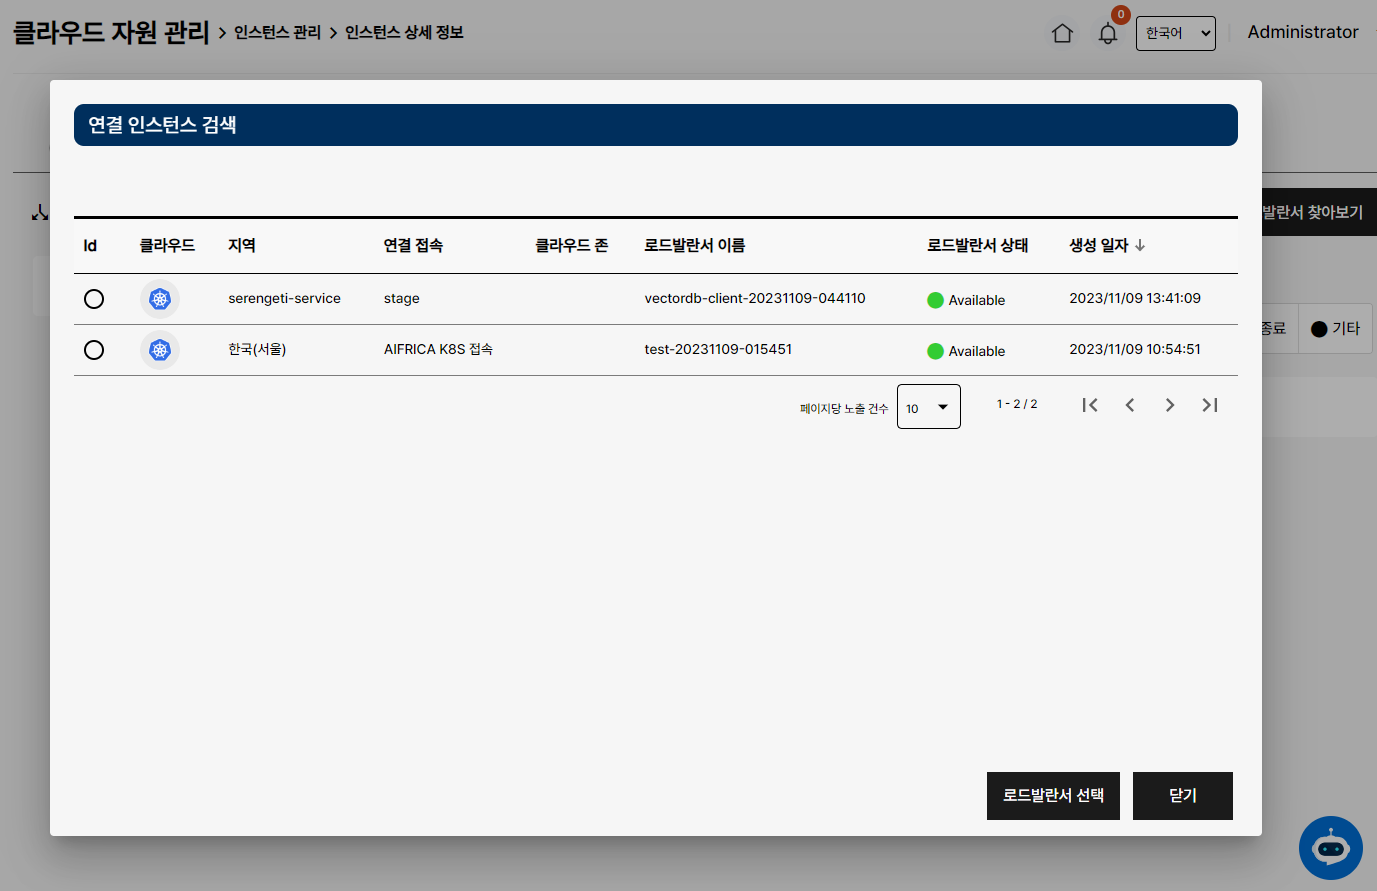Open the chatbot assistant icon
This screenshot has height=891, width=1377.
point(1330,848)
